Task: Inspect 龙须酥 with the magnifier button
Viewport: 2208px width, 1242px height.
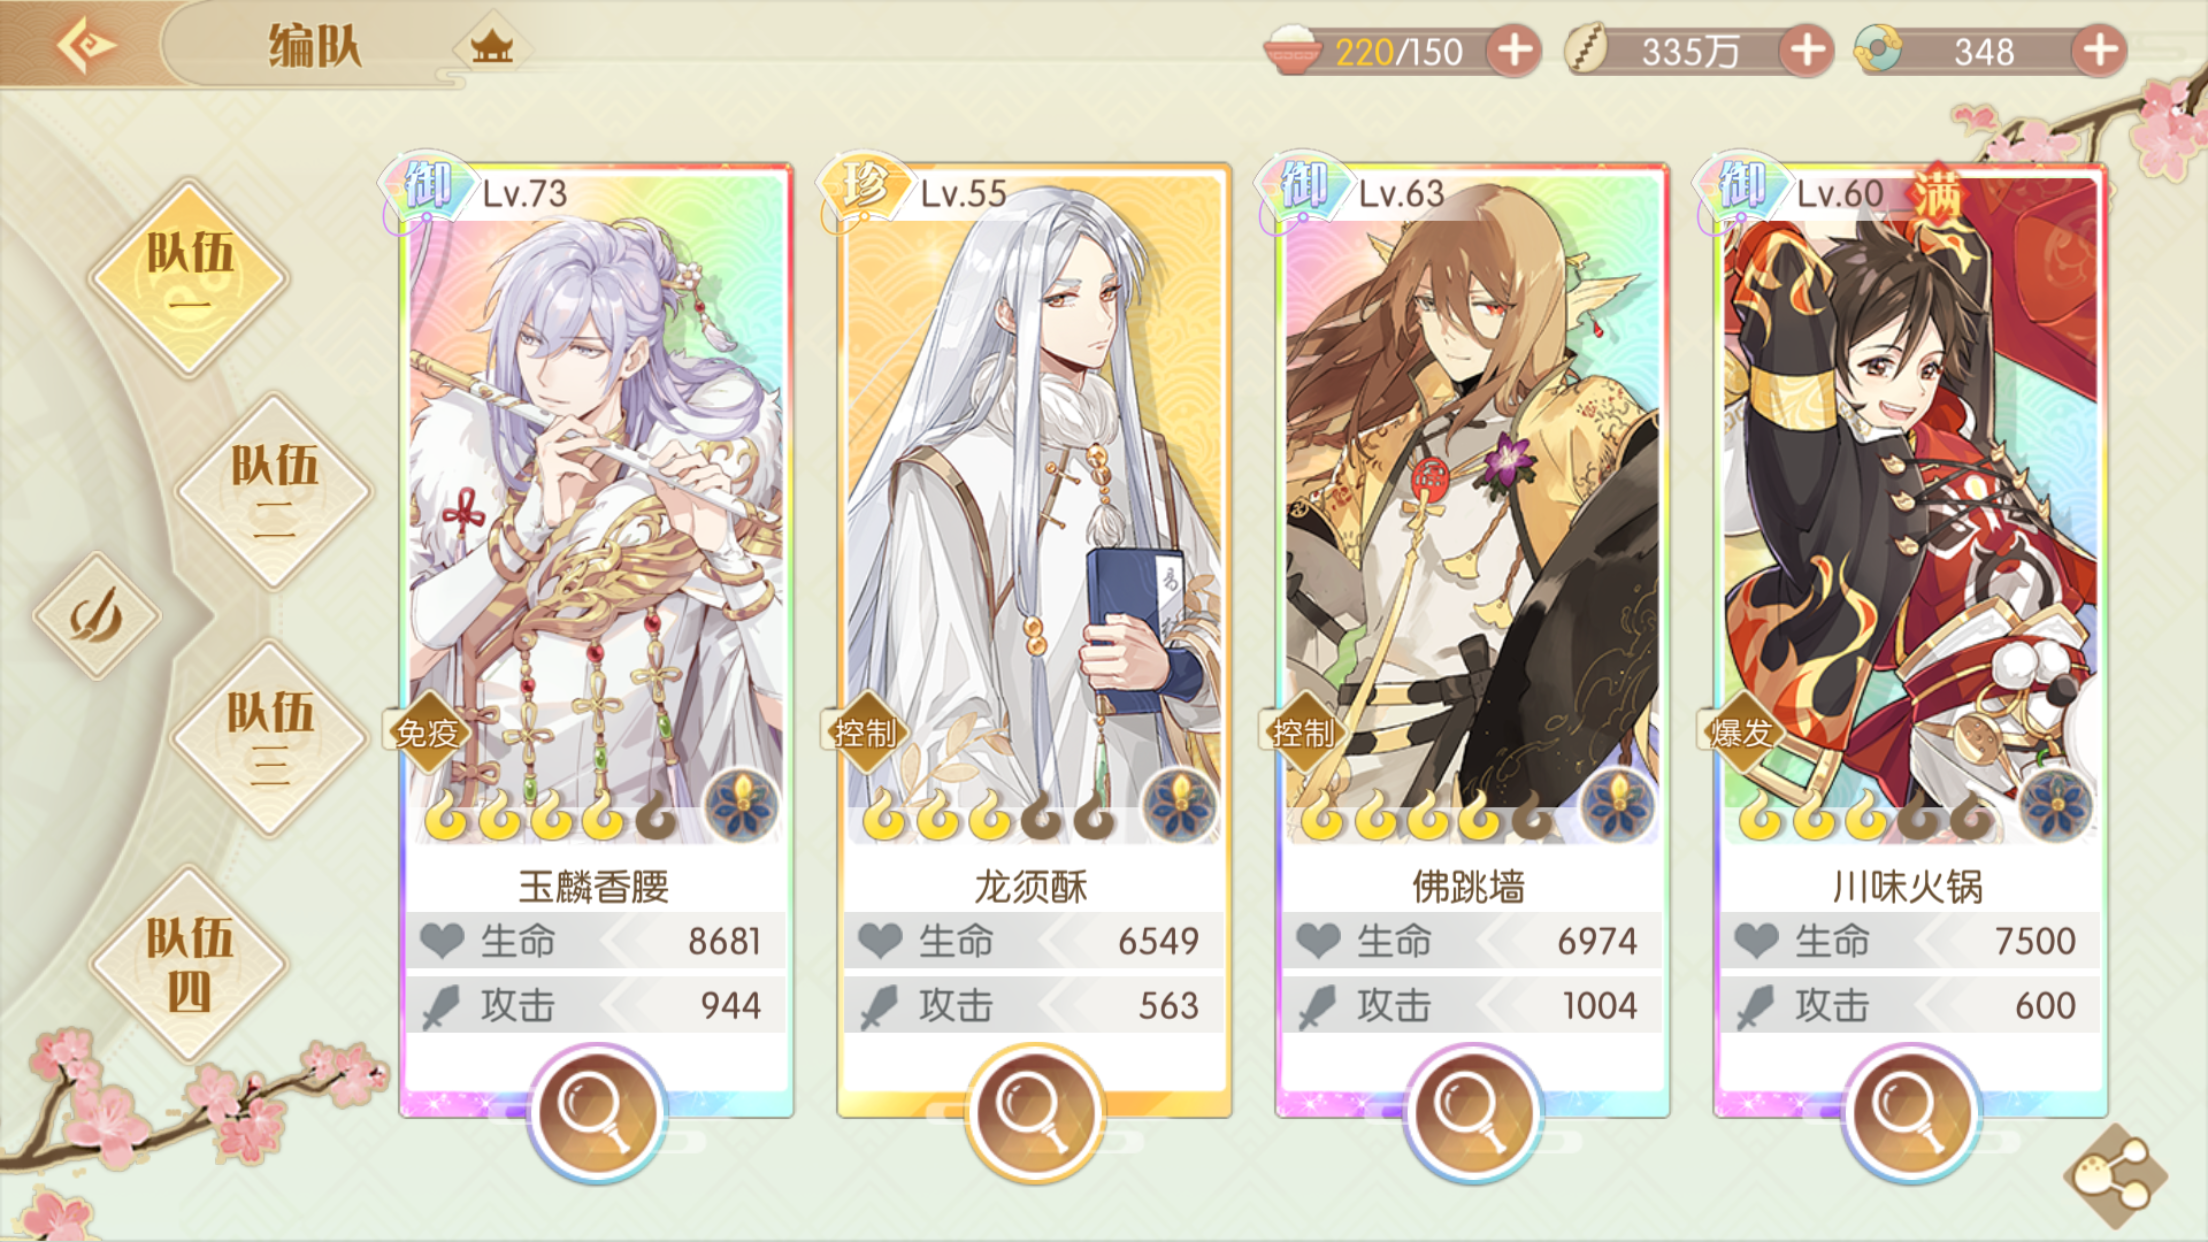Action: tap(1034, 1113)
